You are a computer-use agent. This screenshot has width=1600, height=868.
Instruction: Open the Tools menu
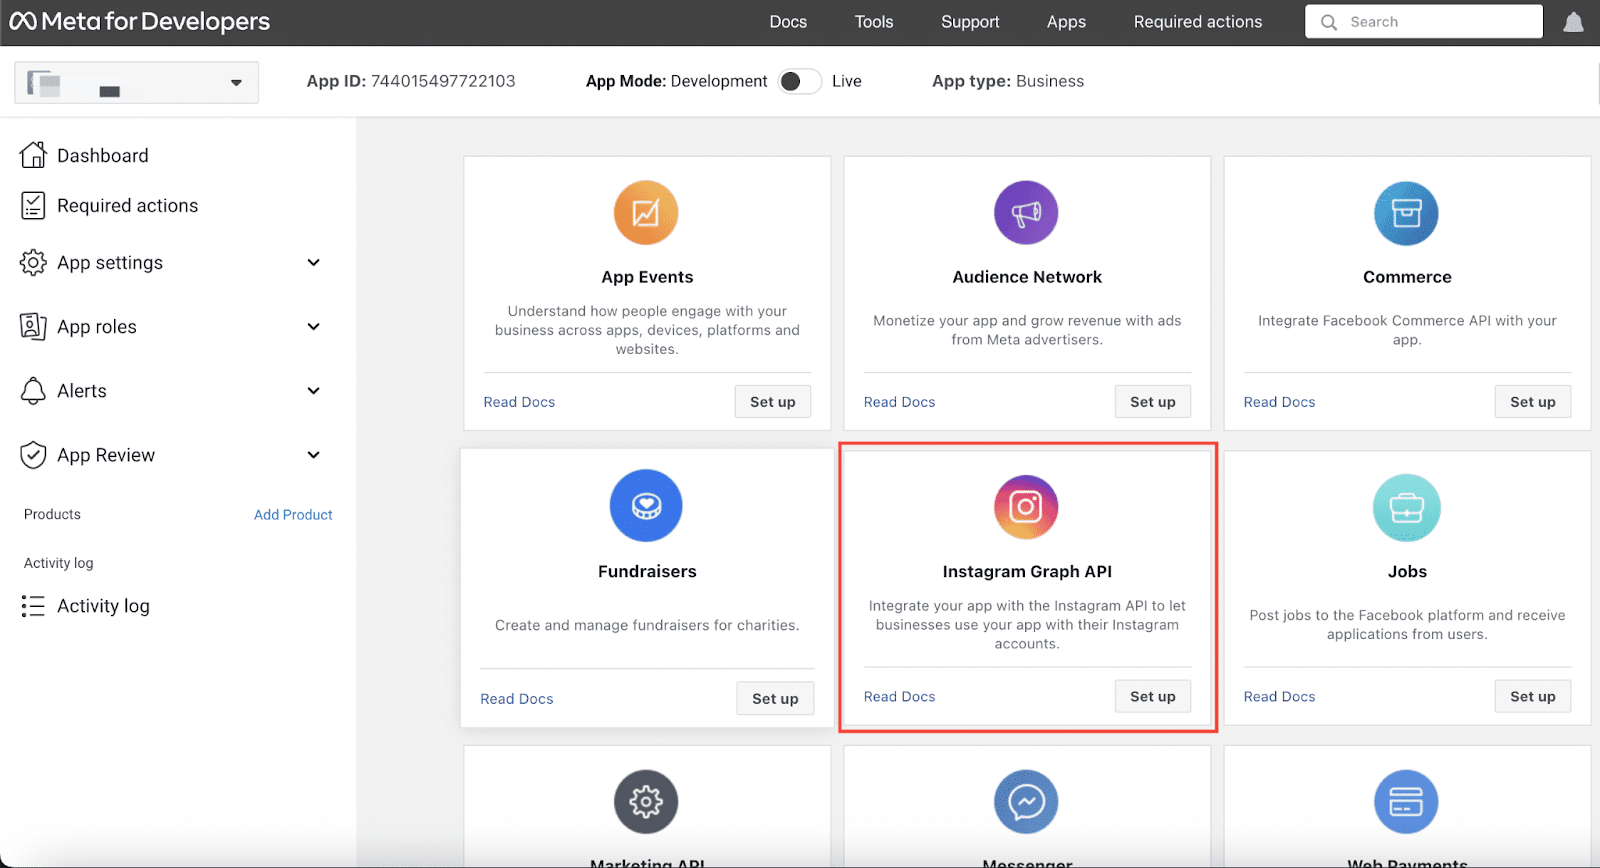point(874,22)
